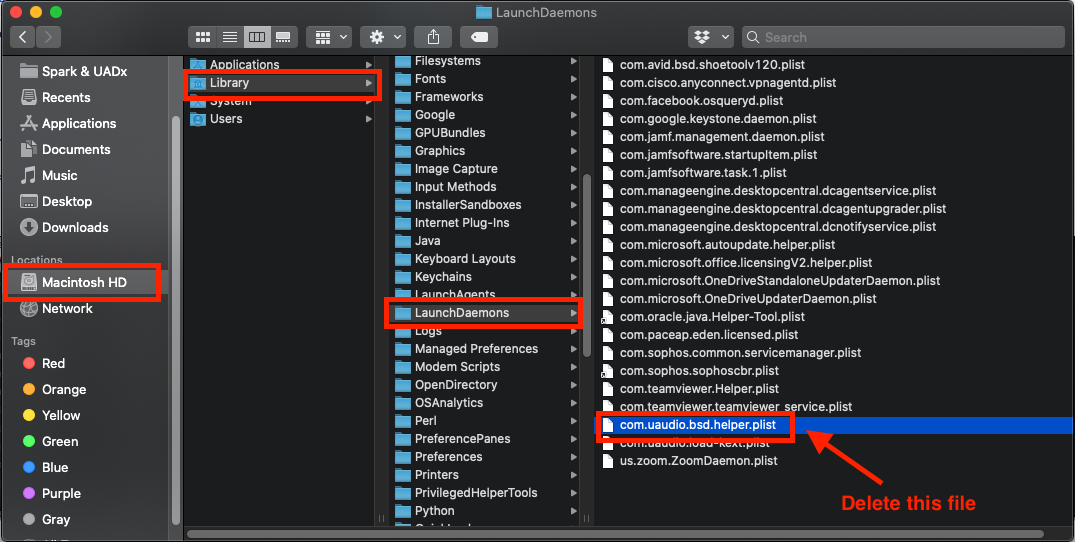Screen dimensions: 1075x542
Task: Switch to list view mode
Action: (230, 37)
